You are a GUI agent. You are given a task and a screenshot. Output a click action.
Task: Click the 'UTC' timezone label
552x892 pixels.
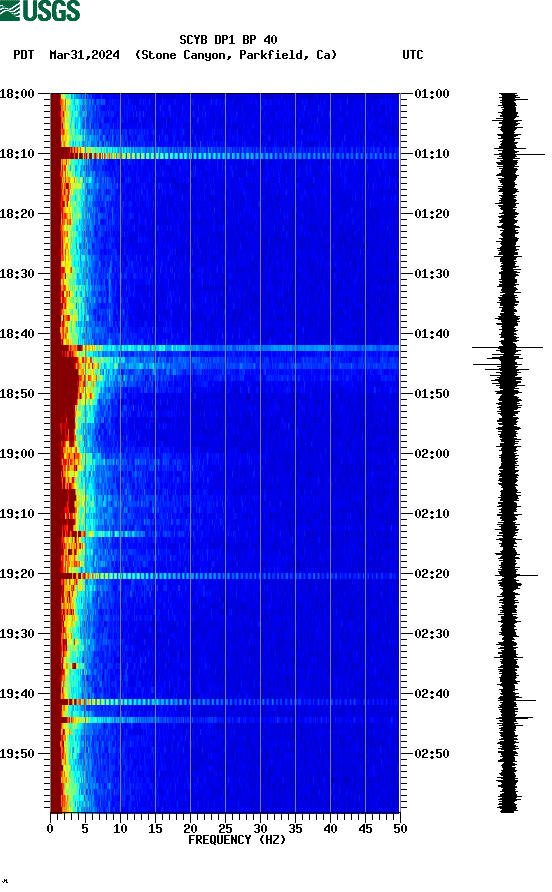(413, 55)
